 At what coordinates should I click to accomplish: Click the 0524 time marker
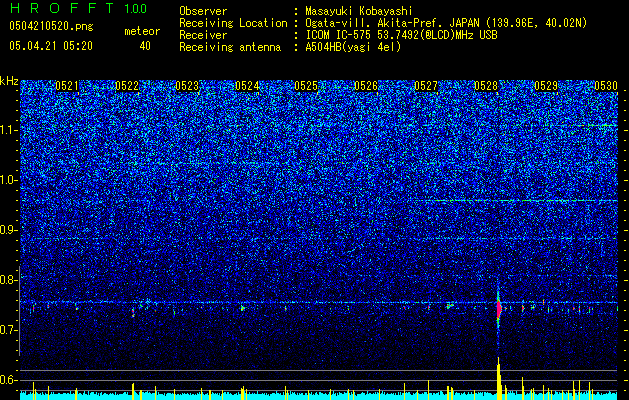coord(247,86)
